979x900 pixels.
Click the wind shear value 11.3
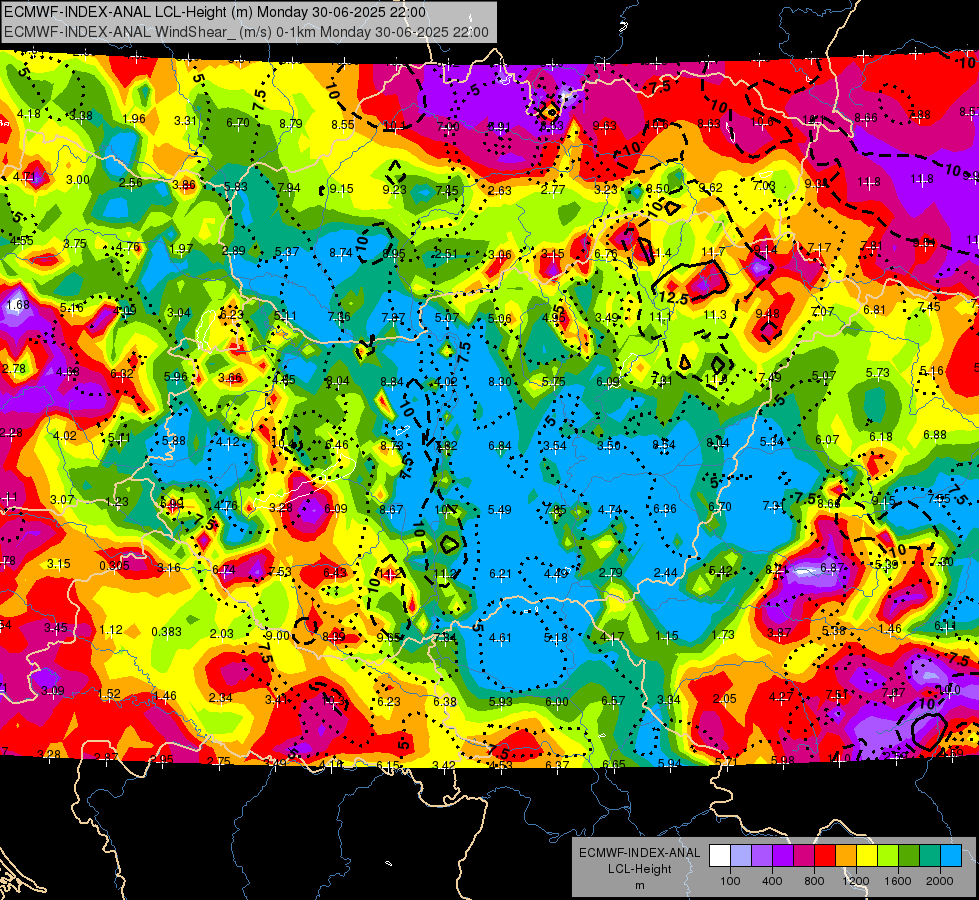click(x=715, y=314)
